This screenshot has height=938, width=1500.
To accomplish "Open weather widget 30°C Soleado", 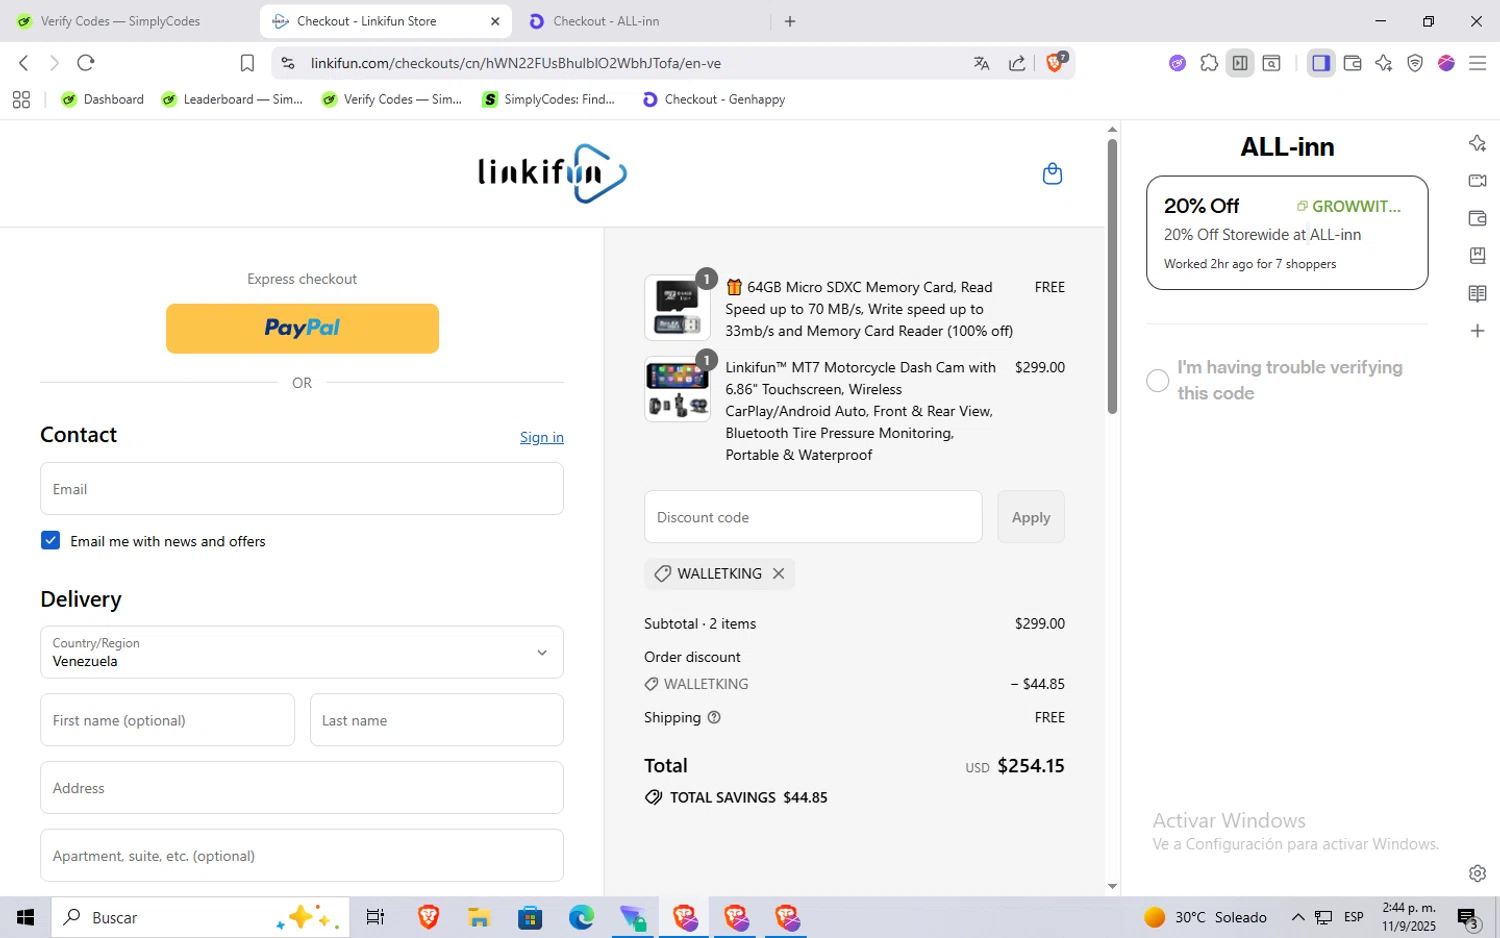I will [1205, 917].
